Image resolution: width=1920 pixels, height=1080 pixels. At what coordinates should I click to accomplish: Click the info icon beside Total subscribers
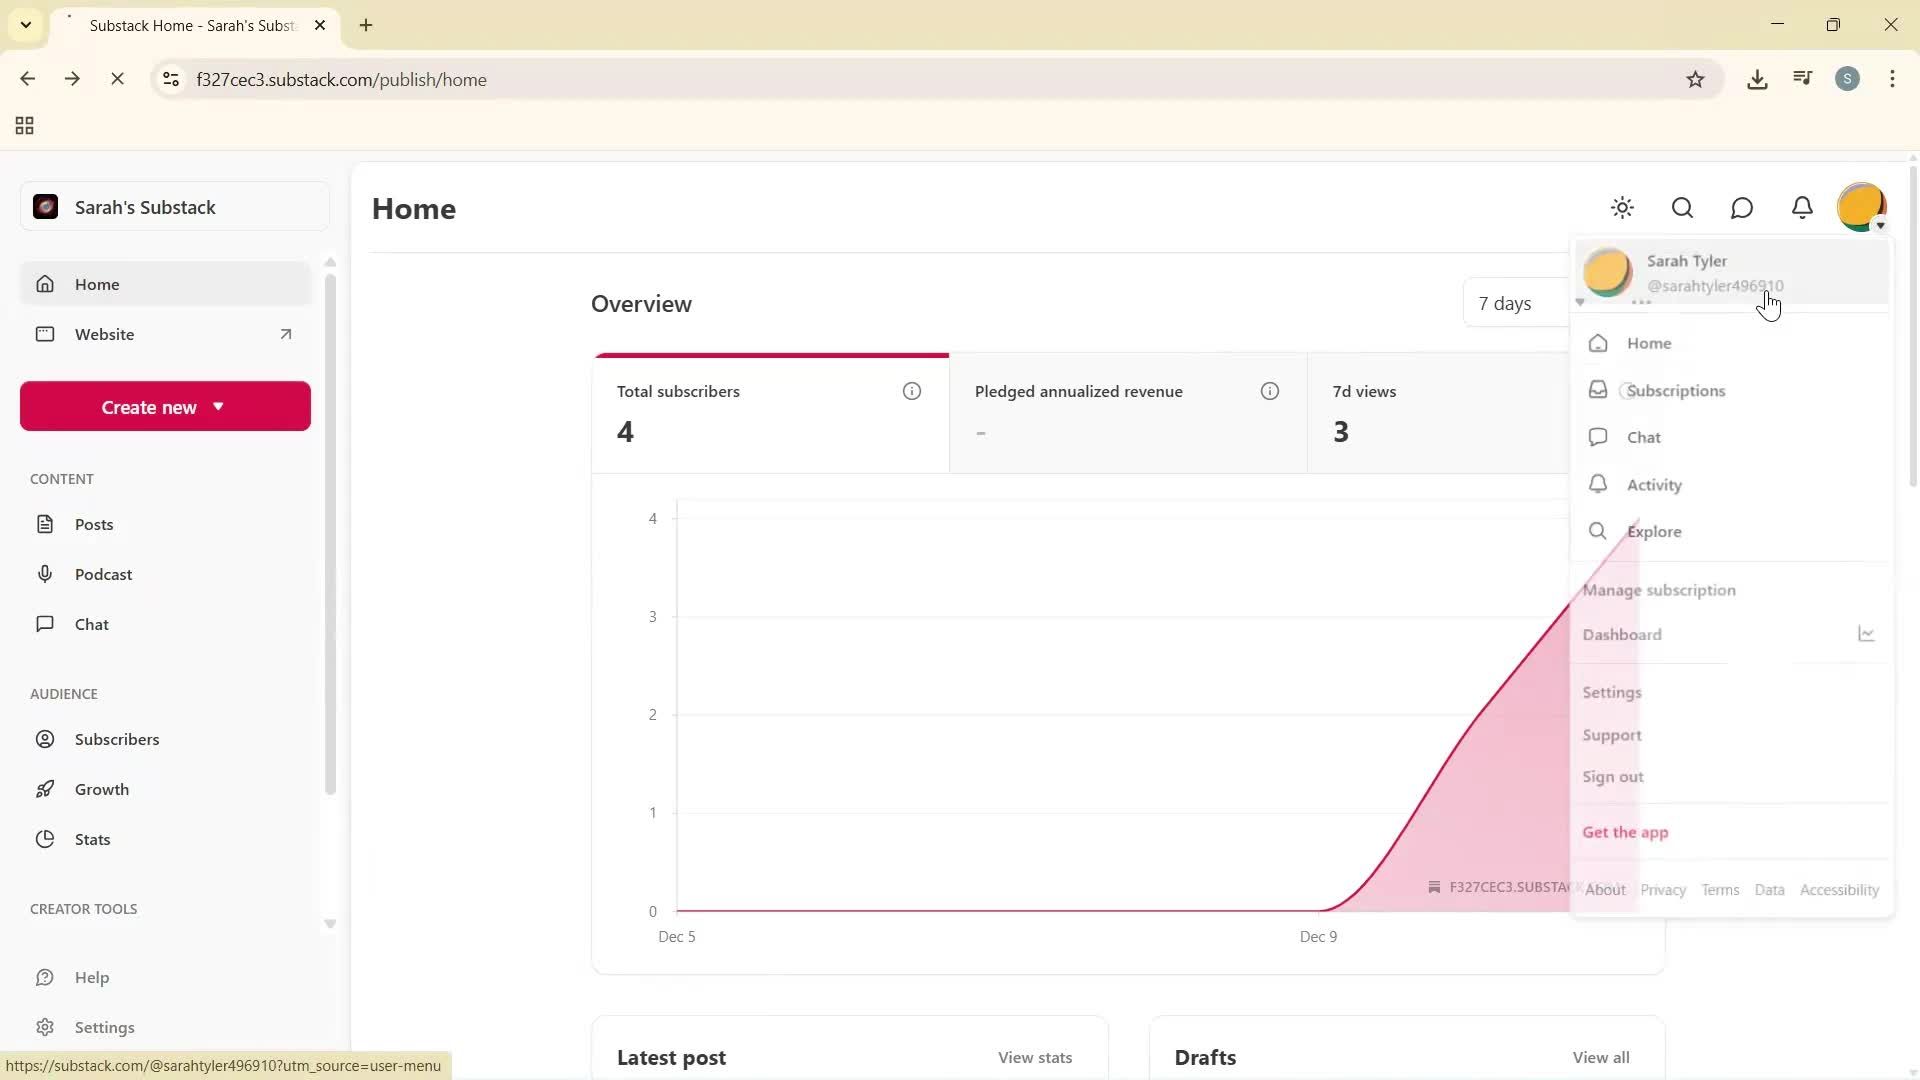(911, 391)
